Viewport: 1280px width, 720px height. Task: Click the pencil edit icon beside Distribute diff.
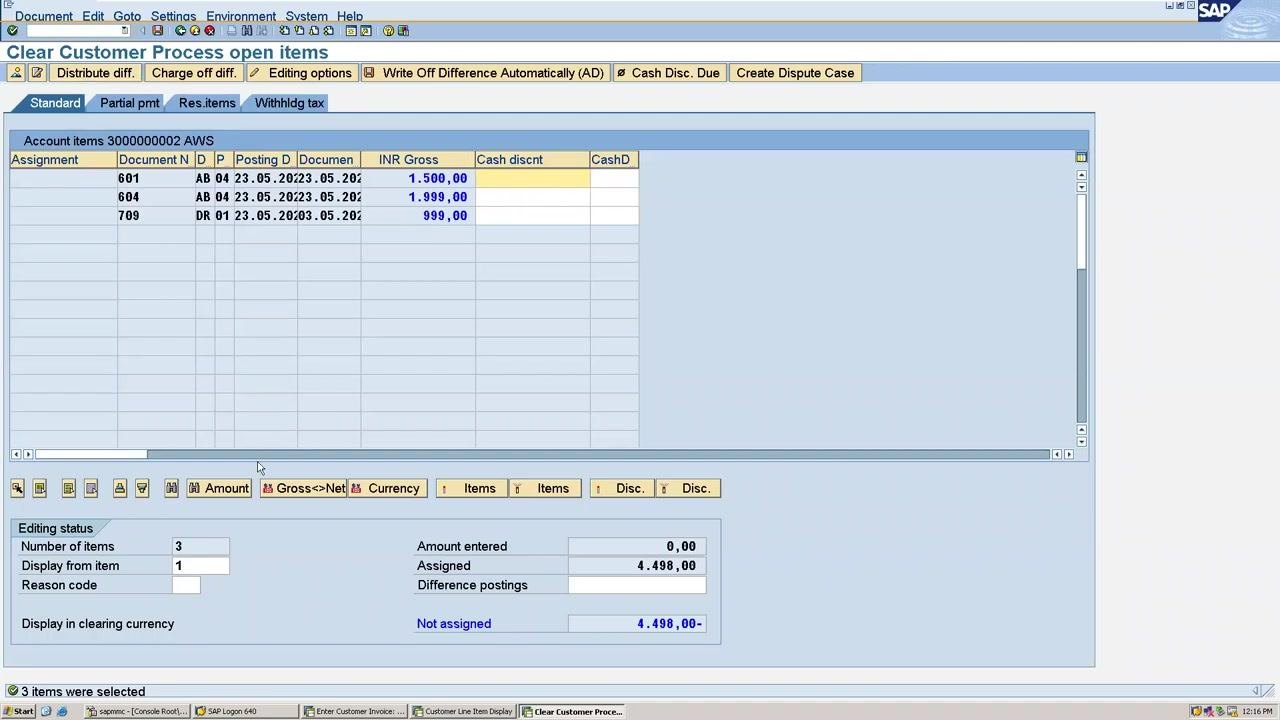click(x=37, y=73)
